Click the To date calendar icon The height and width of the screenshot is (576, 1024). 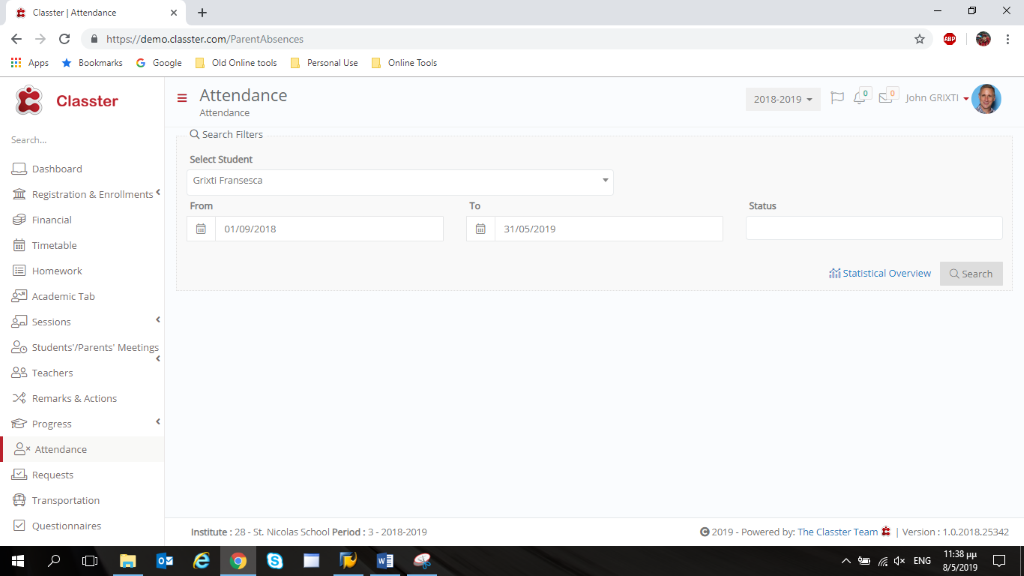(x=481, y=229)
